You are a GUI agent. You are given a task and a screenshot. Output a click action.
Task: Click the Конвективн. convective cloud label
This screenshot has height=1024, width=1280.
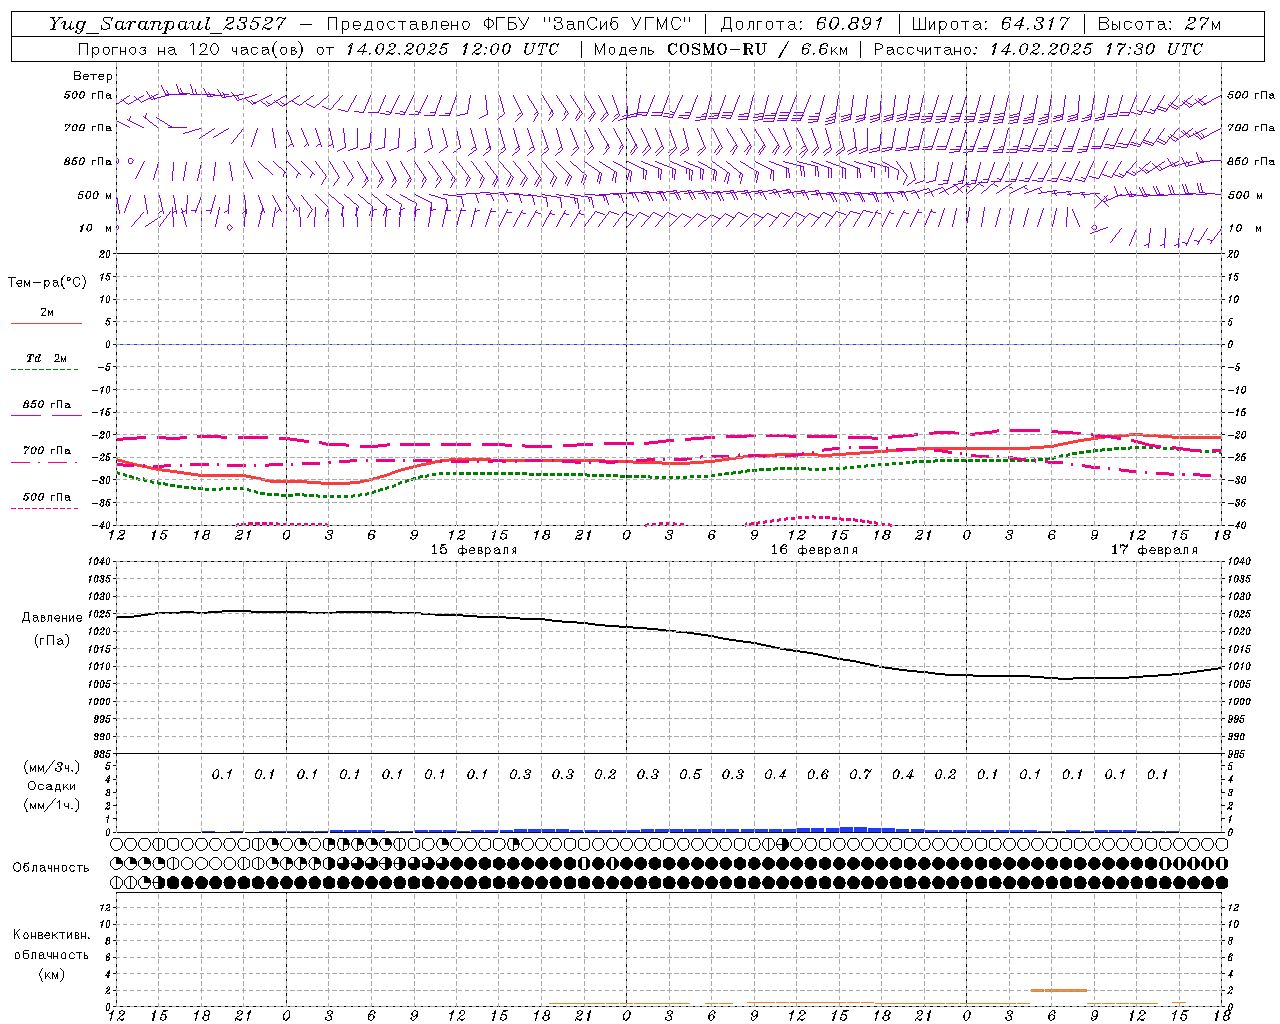click(52, 935)
